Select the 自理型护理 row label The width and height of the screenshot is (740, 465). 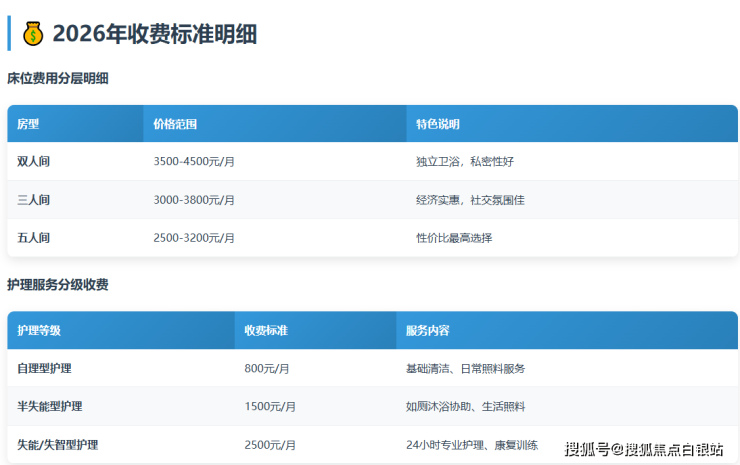[x=45, y=368]
